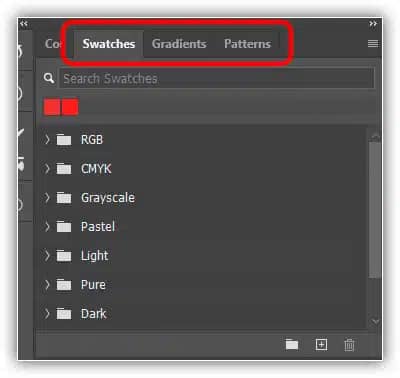Click the create new group folder icon
Image resolution: width=400 pixels, height=378 pixels.
coord(292,344)
